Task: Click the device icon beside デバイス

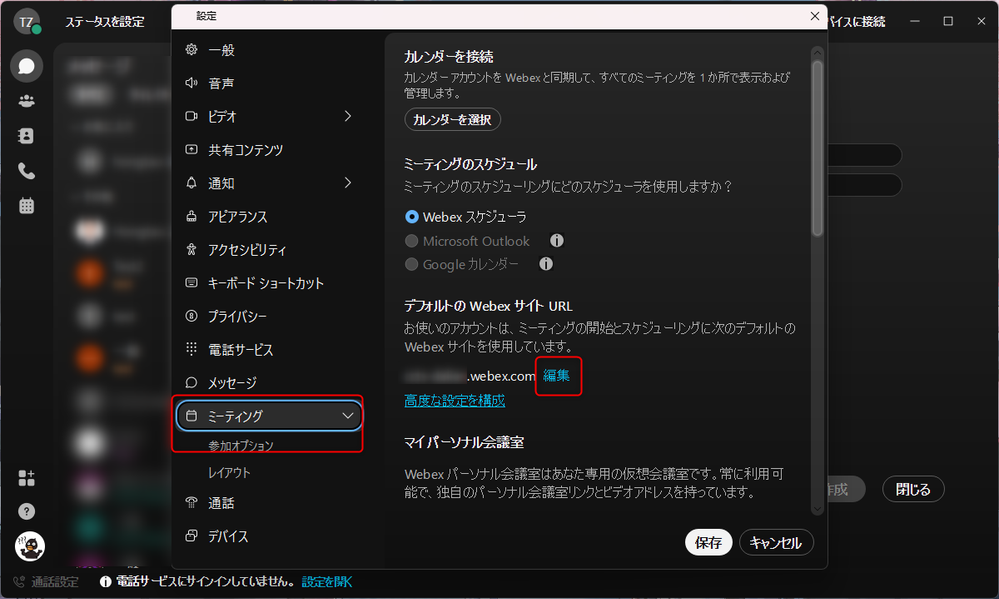Action: pyautogui.click(x=191, y=536)
